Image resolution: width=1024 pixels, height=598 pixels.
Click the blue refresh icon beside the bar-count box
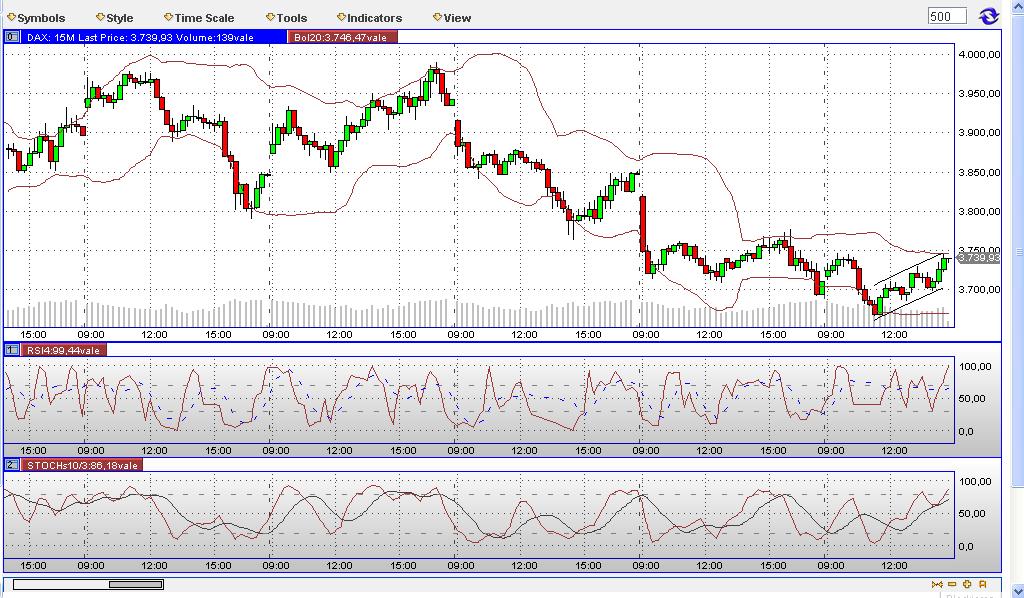pyautogui.click(x=988, y=16)
